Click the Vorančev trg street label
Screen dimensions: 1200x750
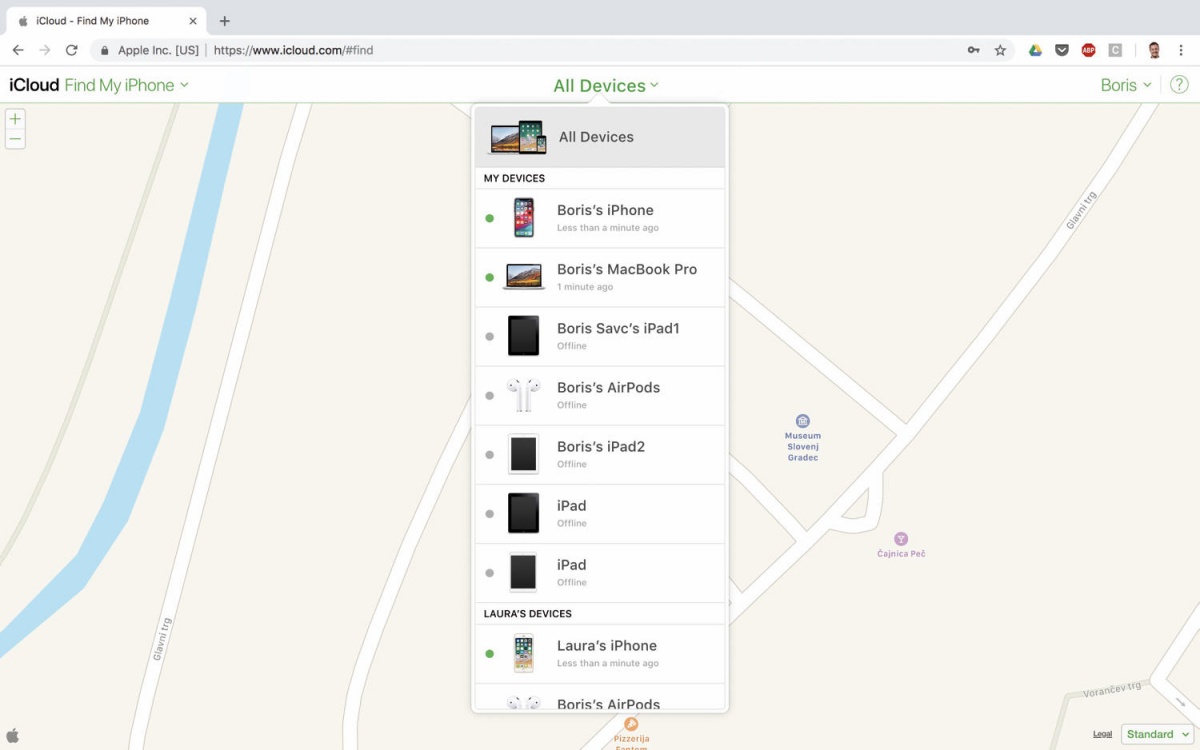pyautogui.click(x=1112, y=689)
